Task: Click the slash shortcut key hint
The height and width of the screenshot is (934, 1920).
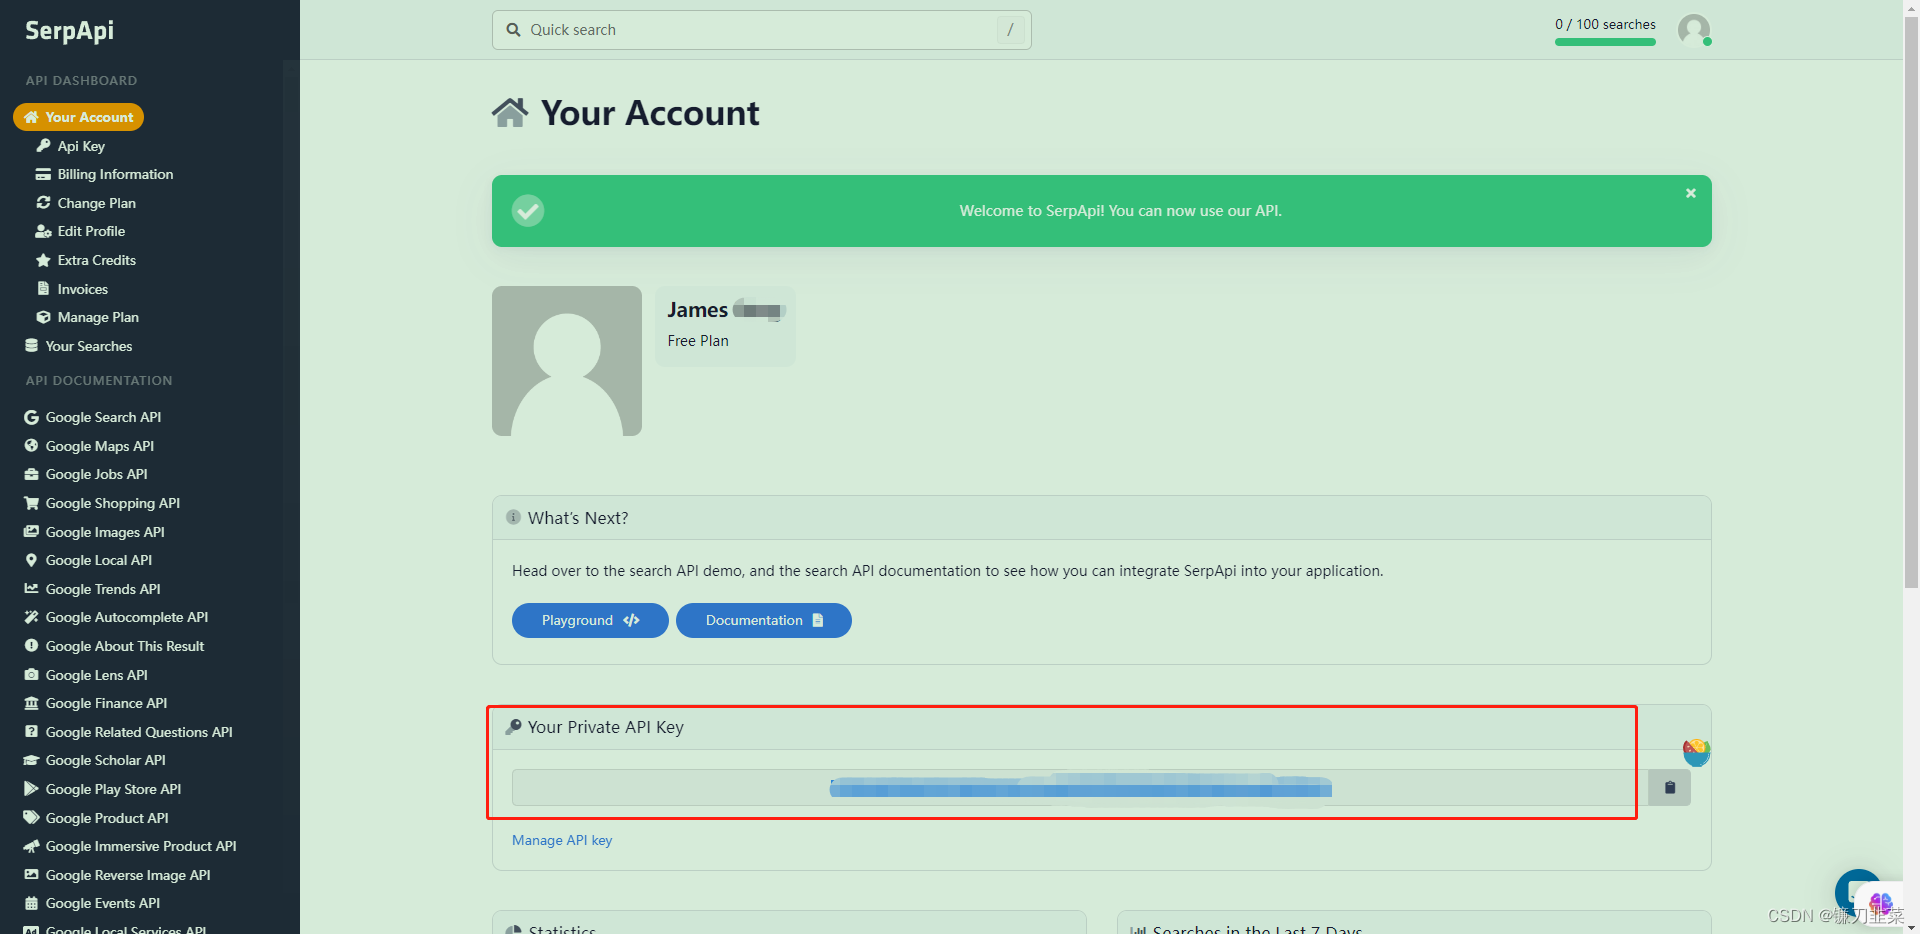Action: (x=1010, y=30)
